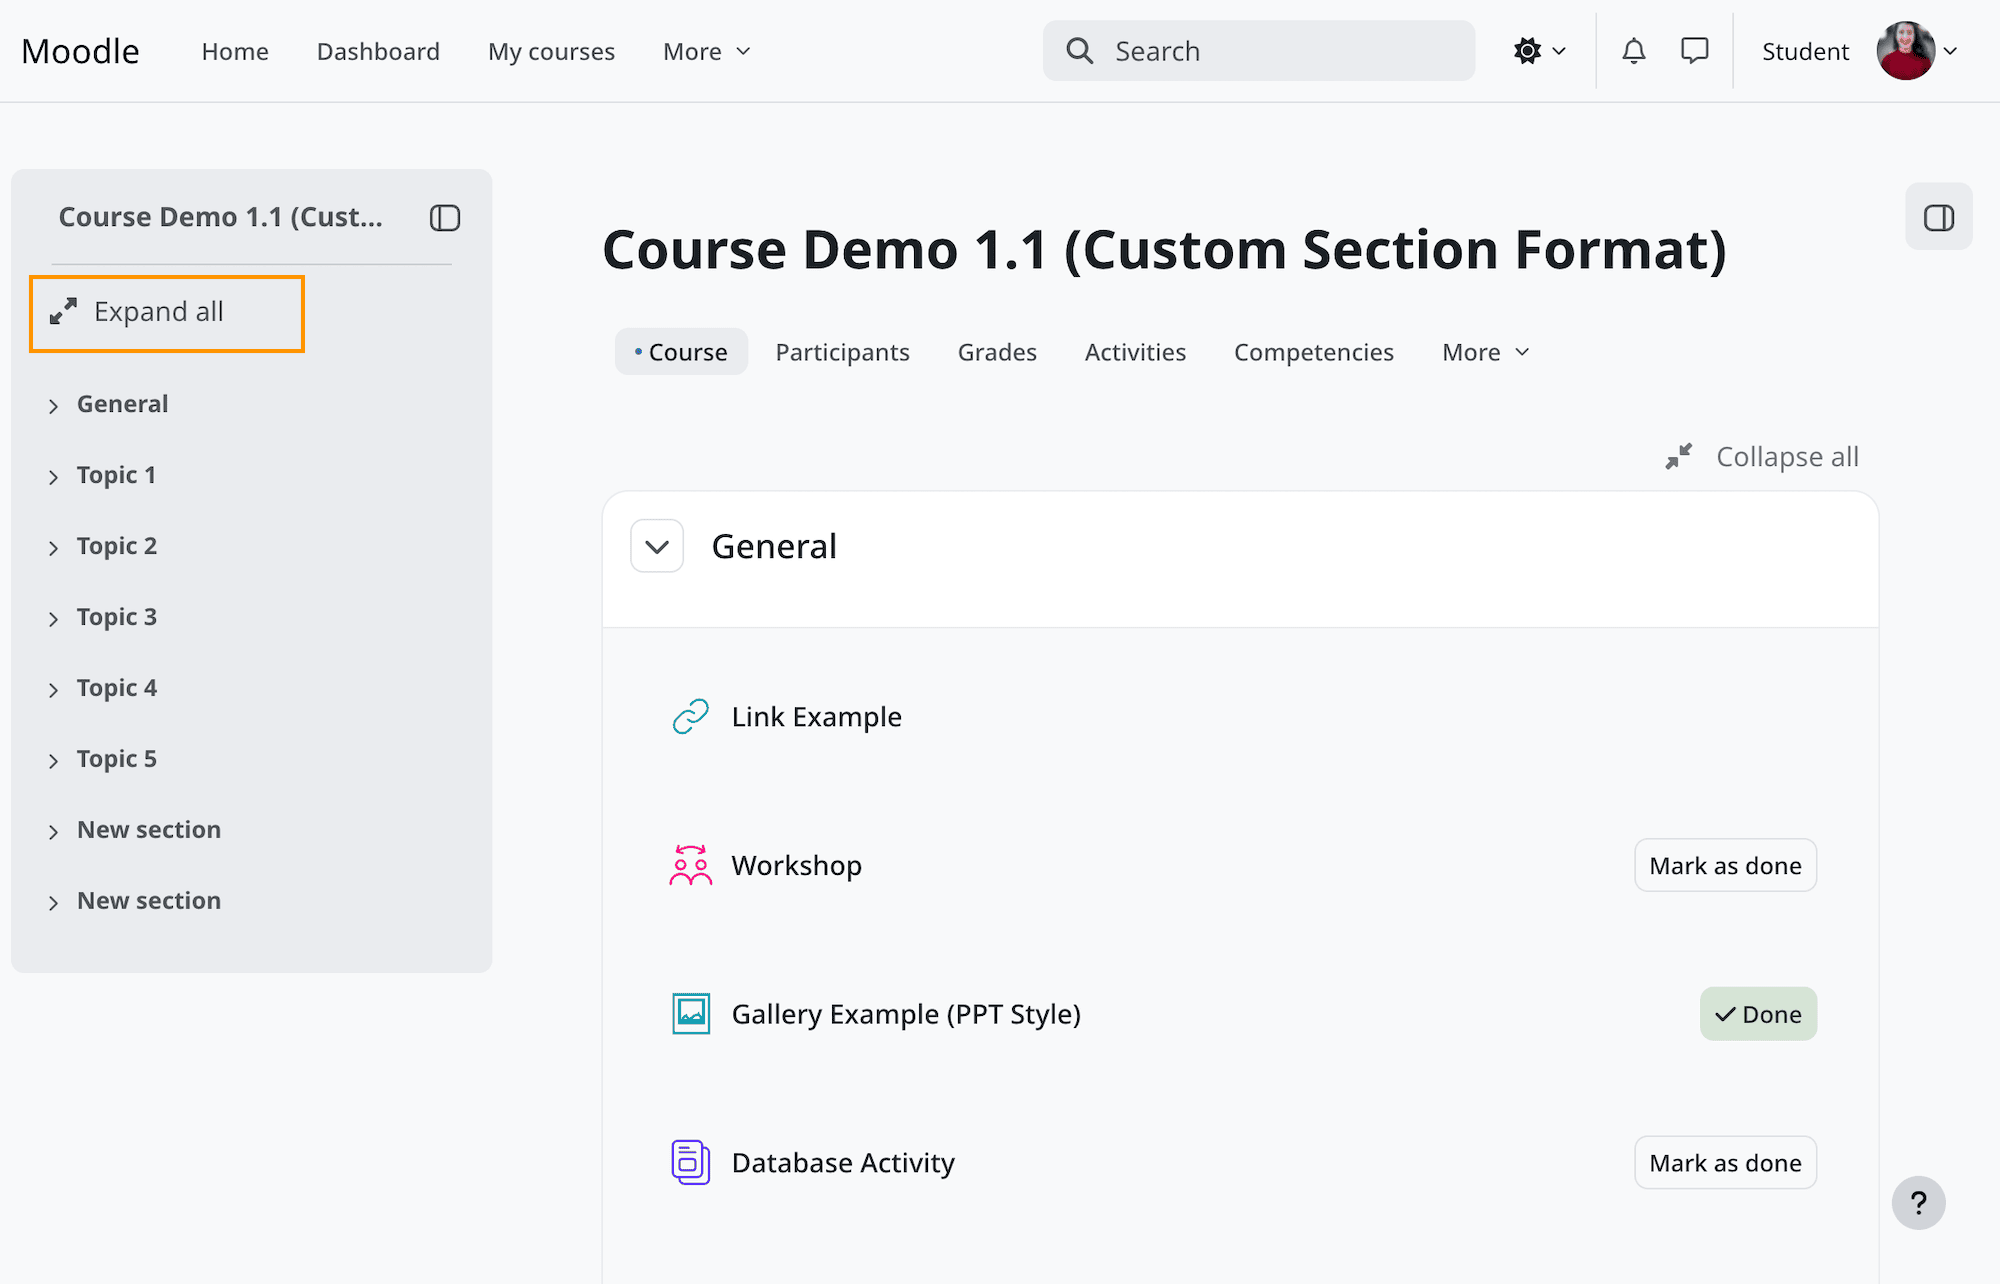2000x1284 pixels.
Task: Click the Gallery Example image icon
Action: point(691,1014)
